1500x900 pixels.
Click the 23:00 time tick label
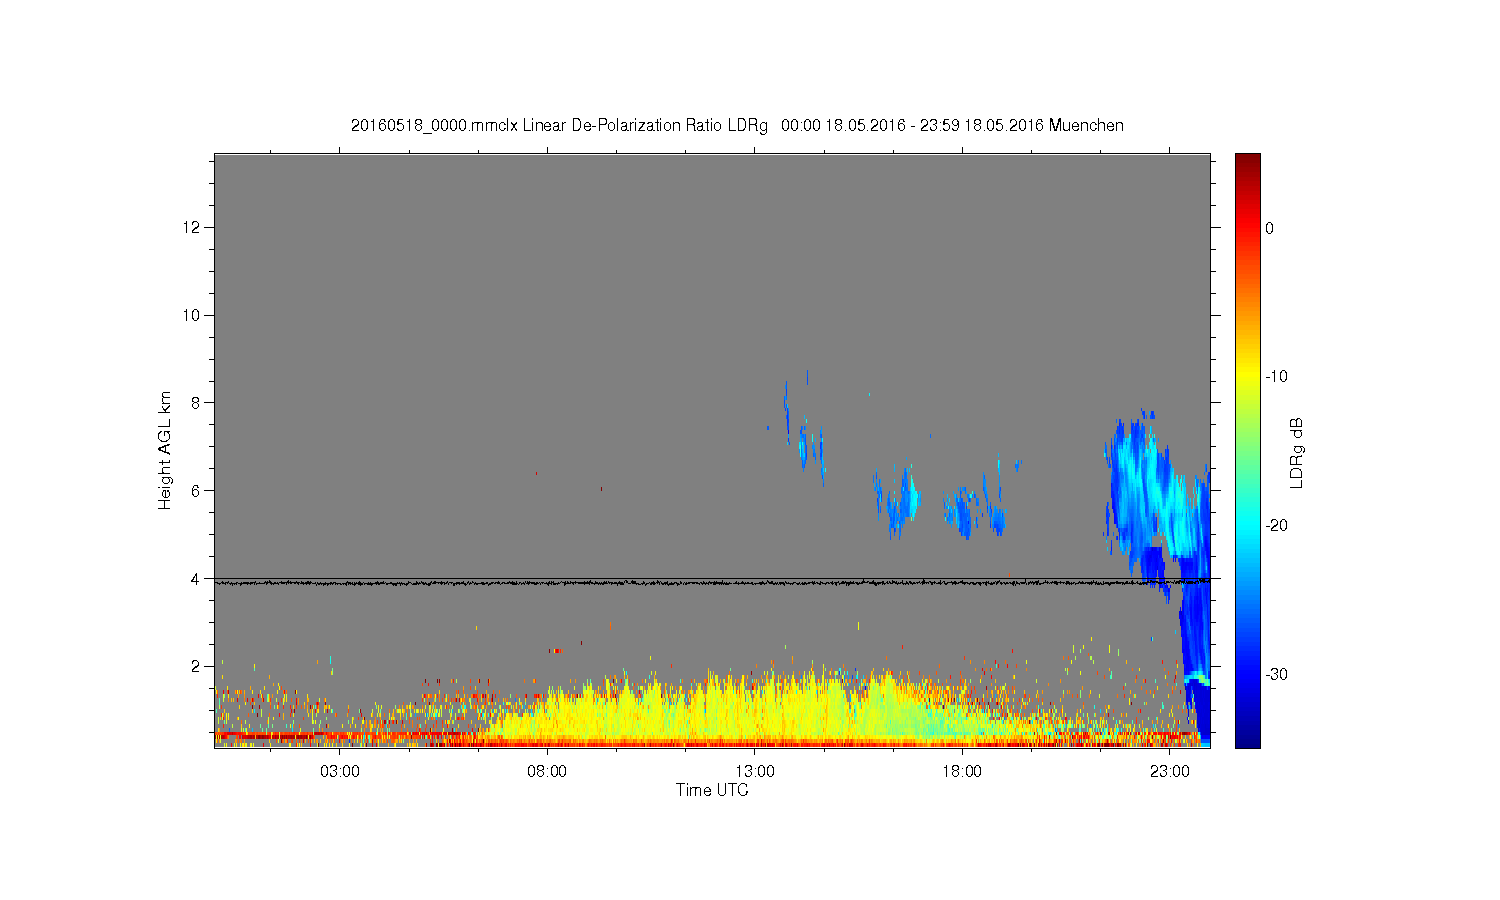1170,772
